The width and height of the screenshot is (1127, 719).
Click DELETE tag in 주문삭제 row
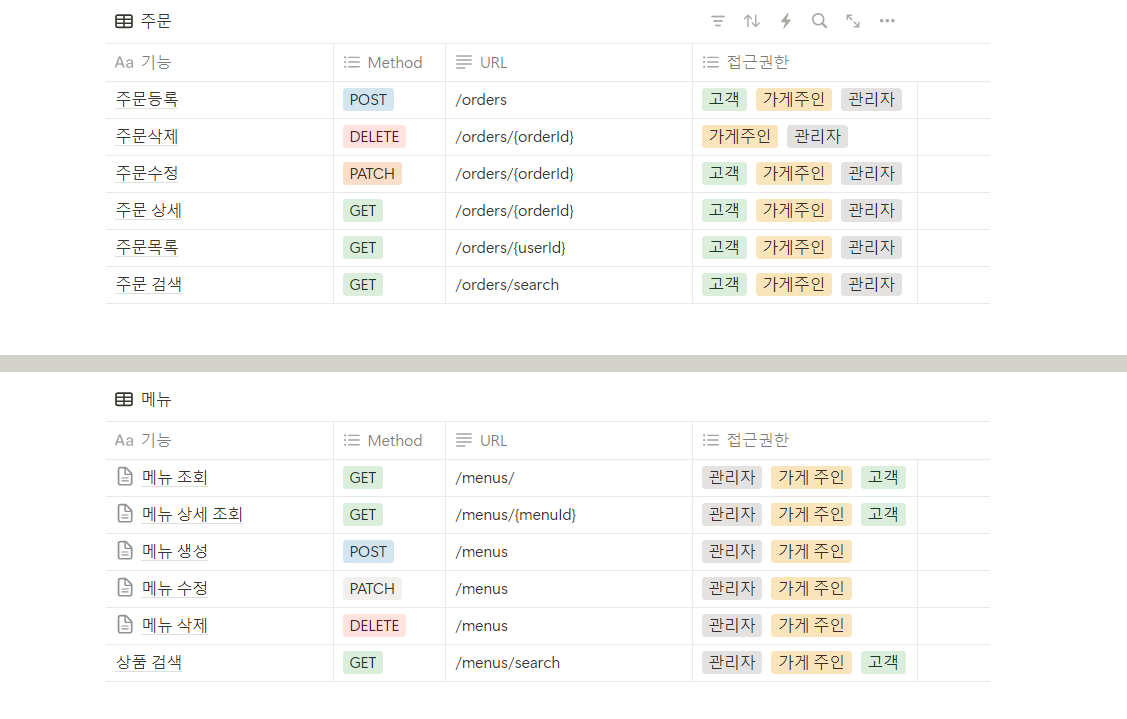(374, 137)
